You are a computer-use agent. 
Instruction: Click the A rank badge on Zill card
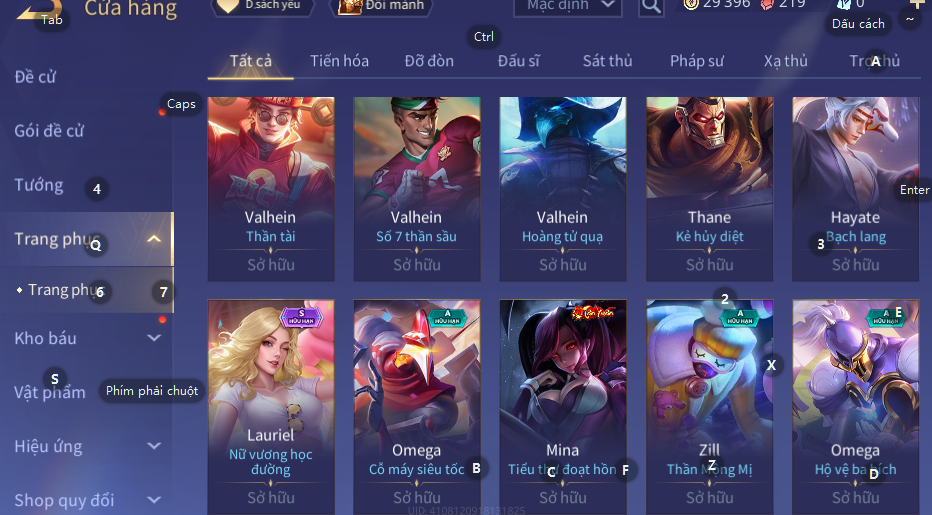pyautogui.click(x=740, y=316)
